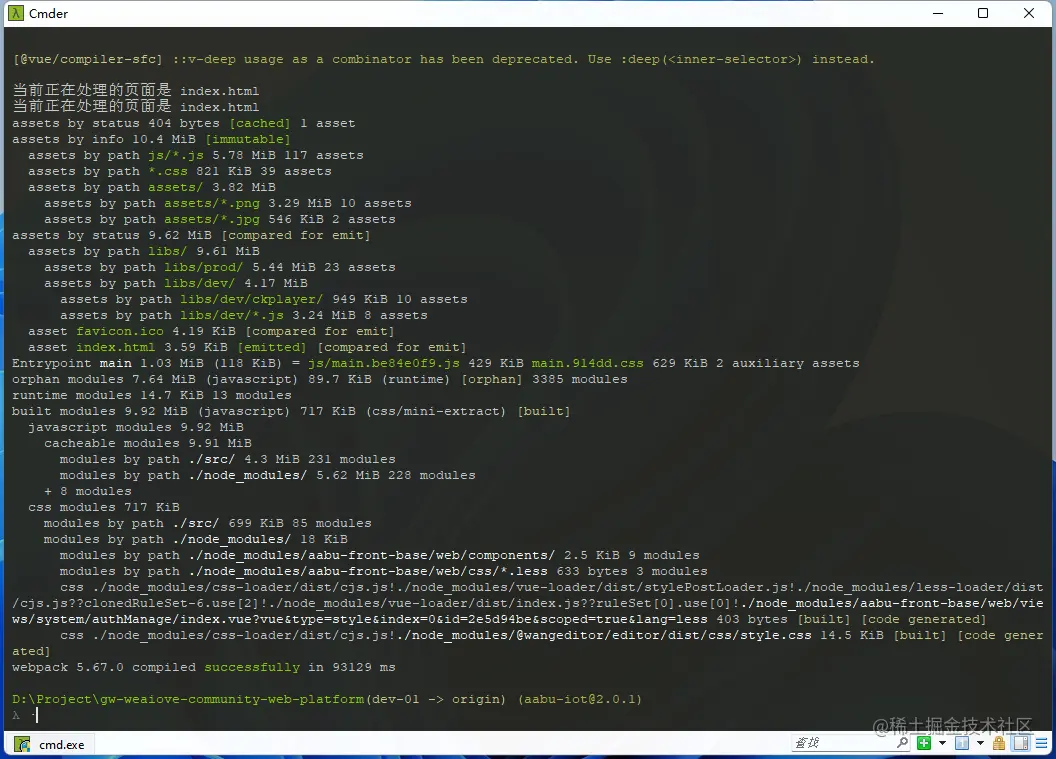Maximize the Cmder window

983,13
